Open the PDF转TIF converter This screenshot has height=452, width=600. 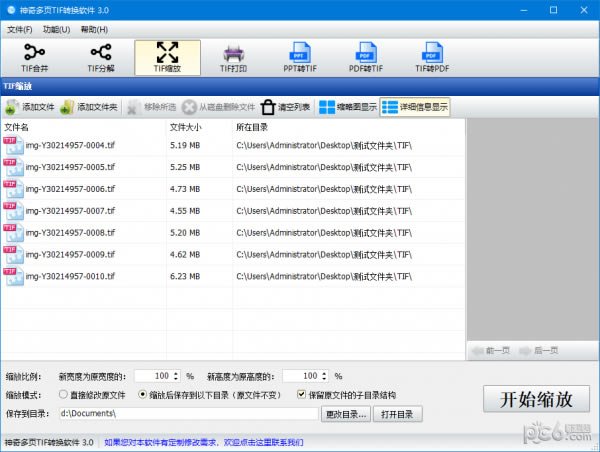coord(366,58)
